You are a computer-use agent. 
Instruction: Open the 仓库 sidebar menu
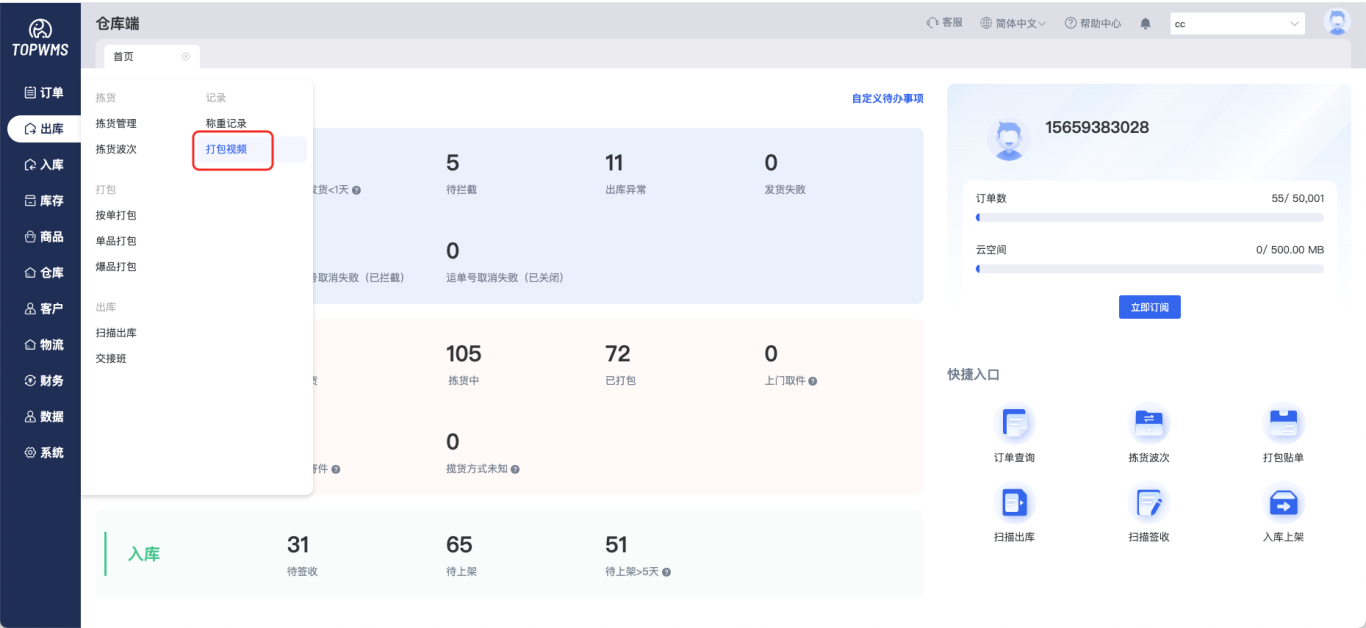point(44,273)
